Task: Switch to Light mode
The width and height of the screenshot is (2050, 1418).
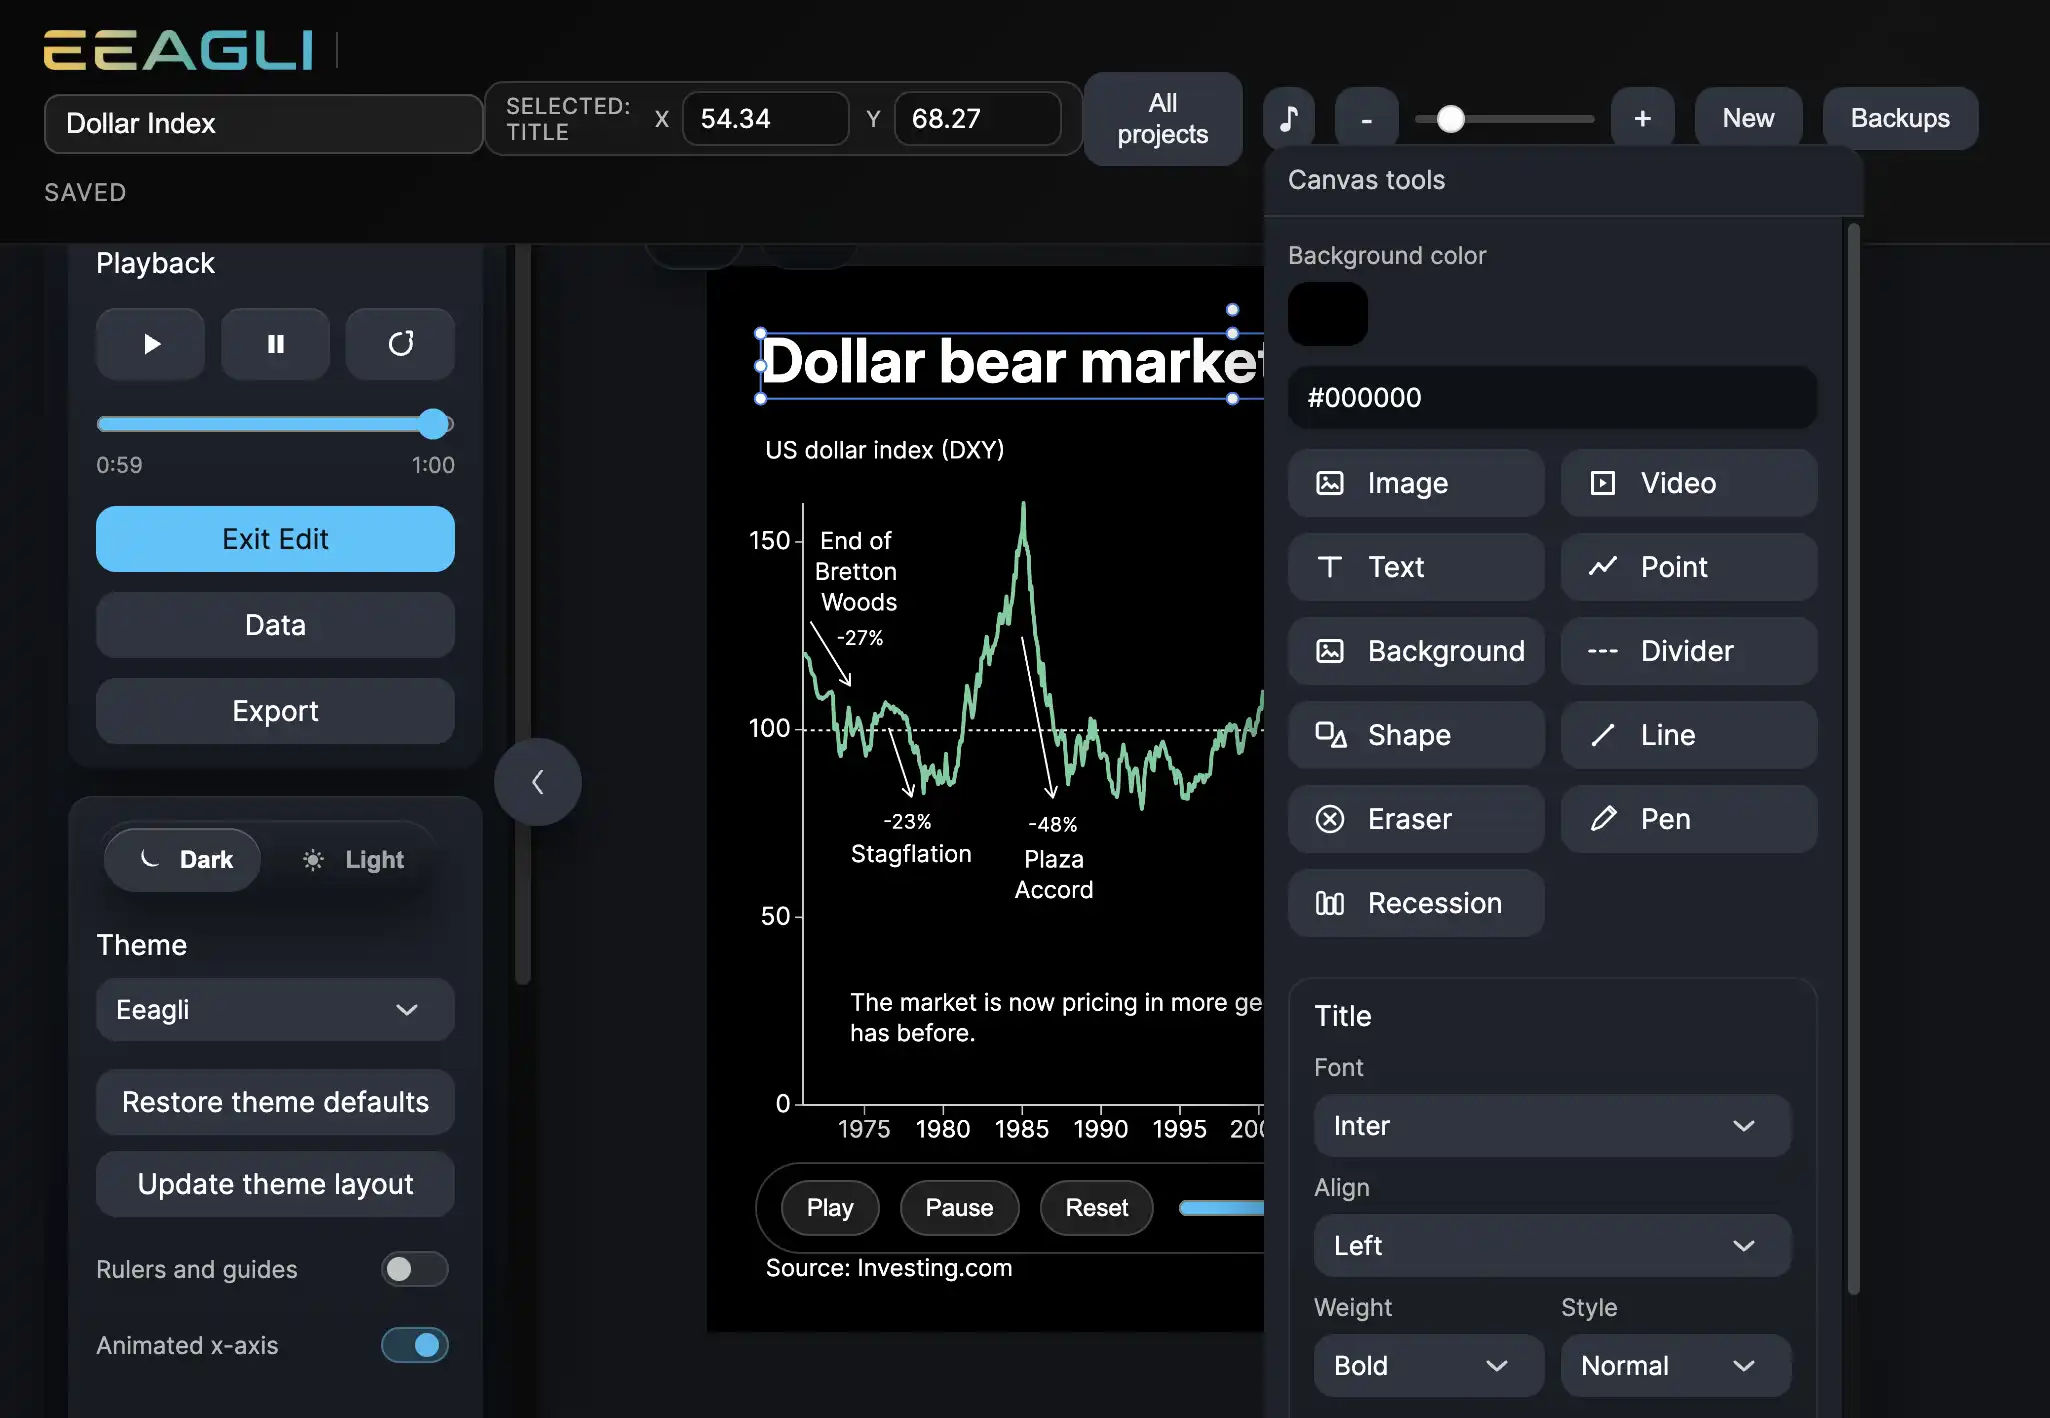Action: coord(355,859)
